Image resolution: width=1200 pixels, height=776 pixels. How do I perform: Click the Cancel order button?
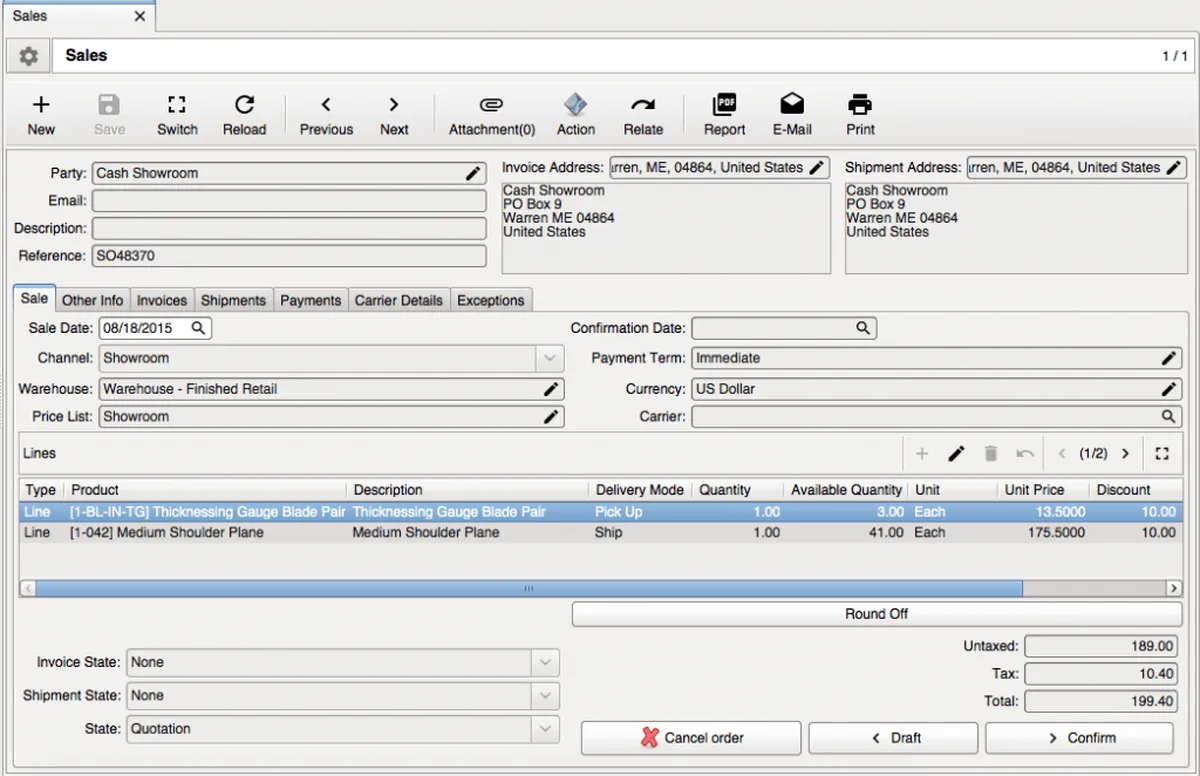point(691,738)
